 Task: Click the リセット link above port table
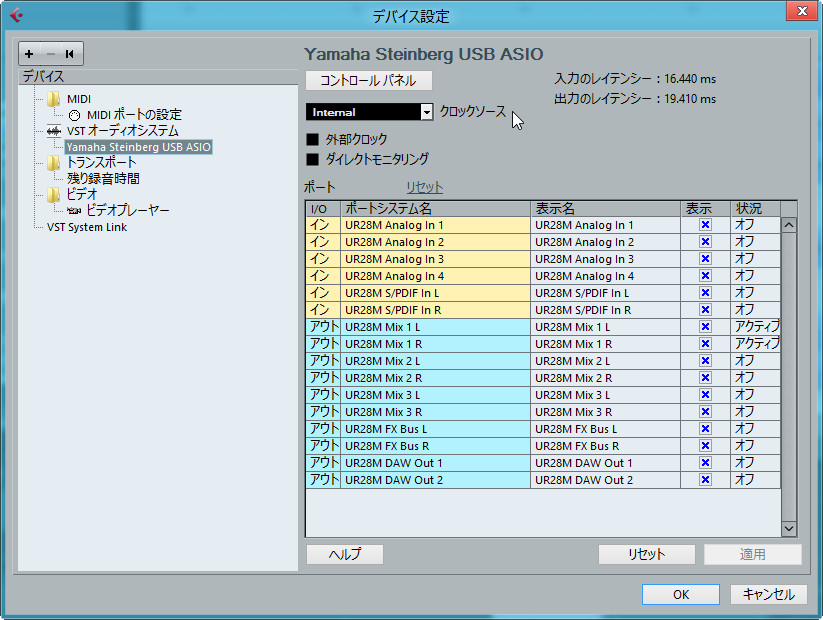tap(425, 187)
